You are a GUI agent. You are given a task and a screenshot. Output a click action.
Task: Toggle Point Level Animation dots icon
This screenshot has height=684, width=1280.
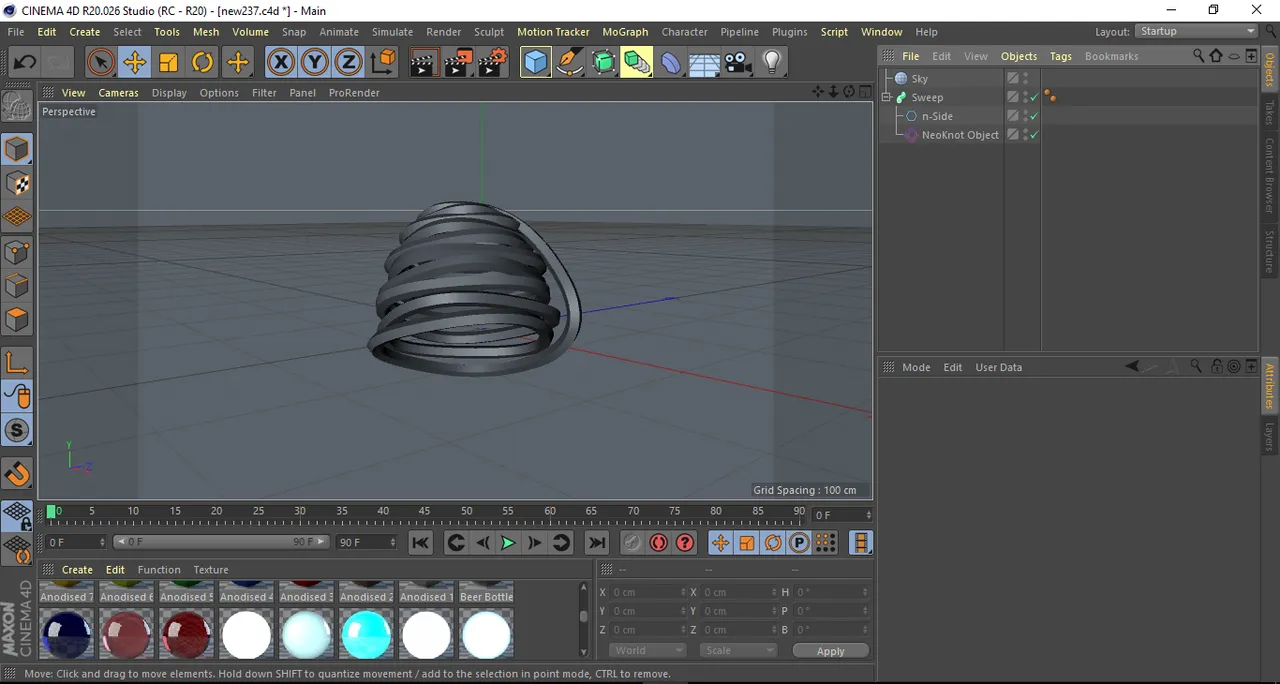tap(825, 543)
